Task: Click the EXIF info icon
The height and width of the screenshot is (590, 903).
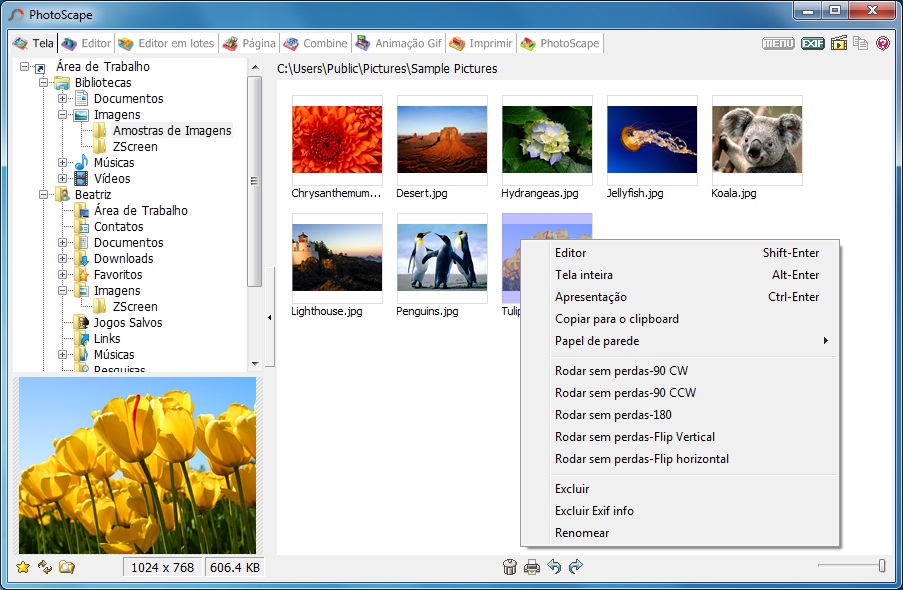Action: point(812,43)
